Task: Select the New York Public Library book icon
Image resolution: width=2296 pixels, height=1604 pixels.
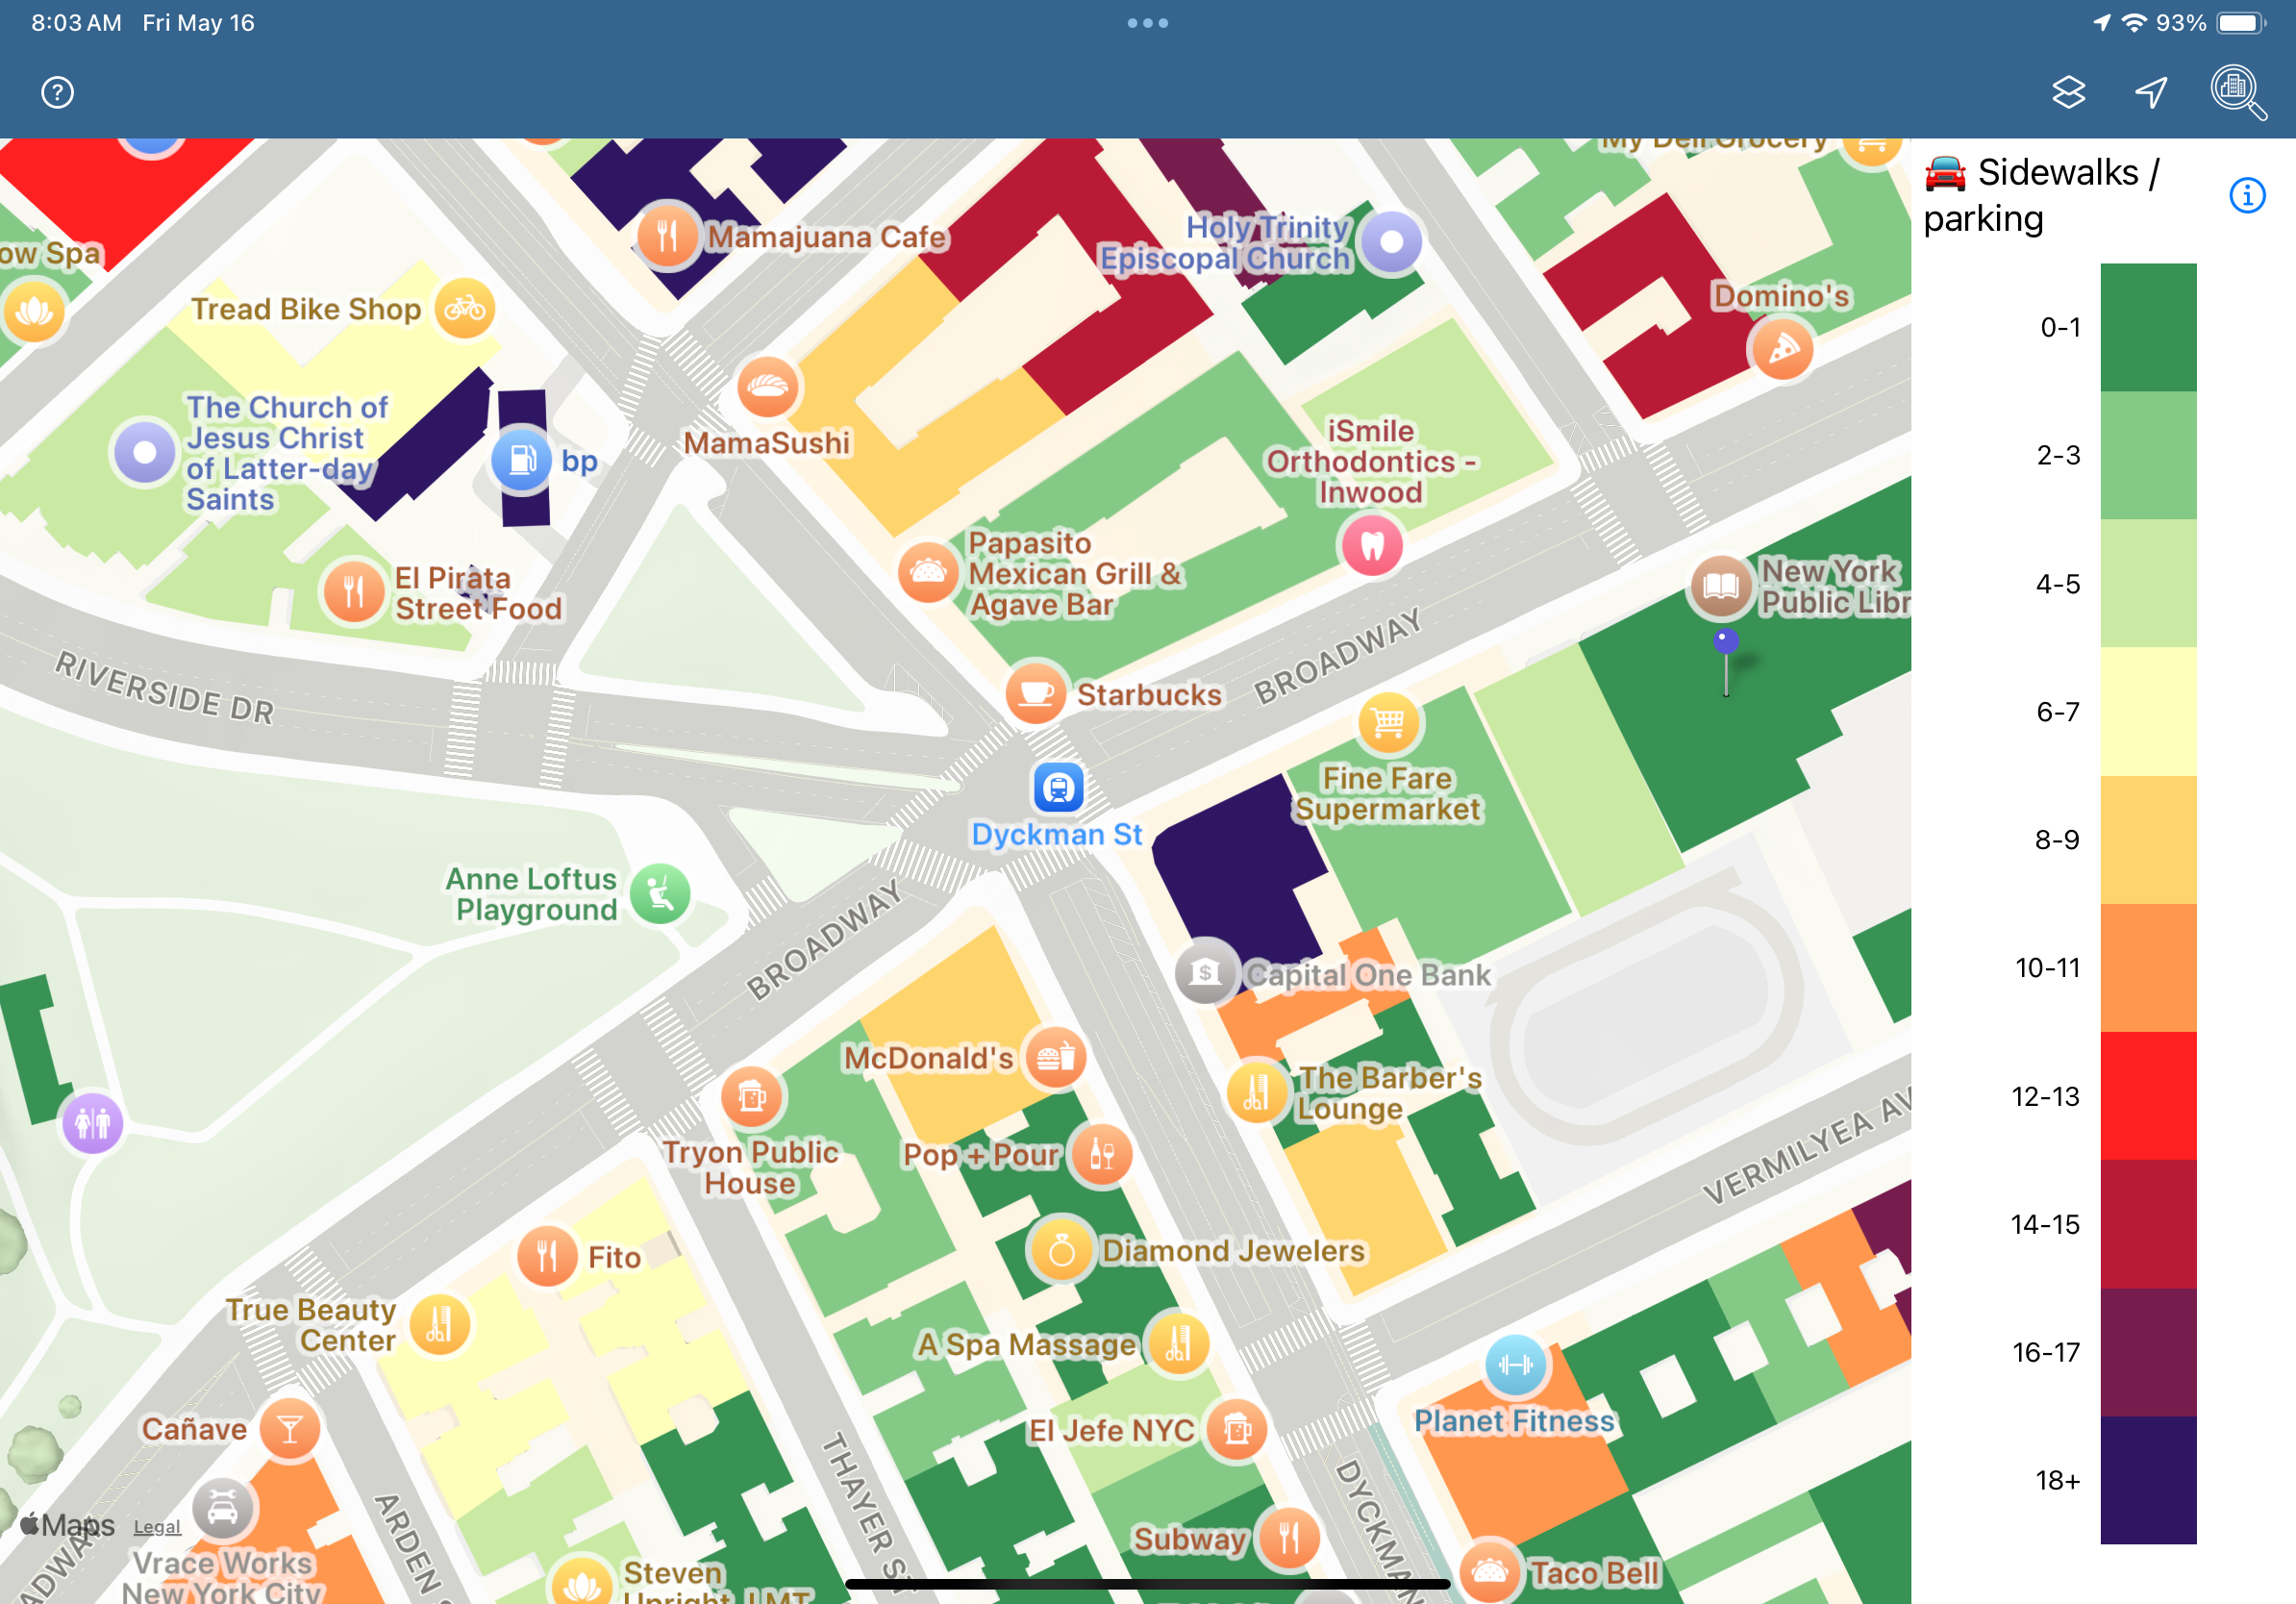Action: (x=1720, y=587)
